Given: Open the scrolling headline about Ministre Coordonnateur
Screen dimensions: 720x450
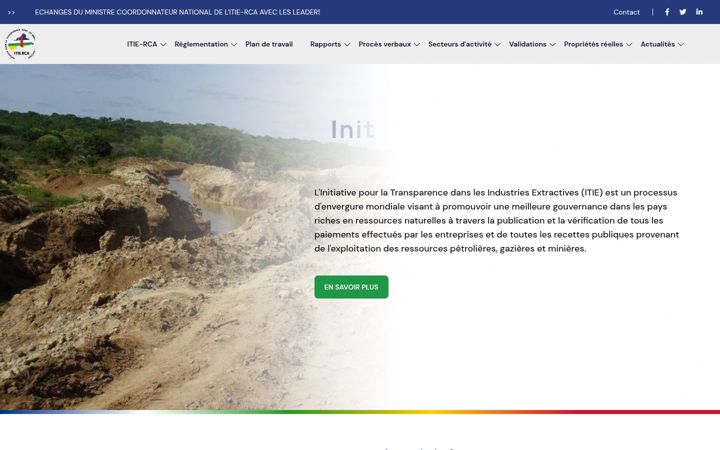Looking at the screenshot, I should click(x=177, y=12).
